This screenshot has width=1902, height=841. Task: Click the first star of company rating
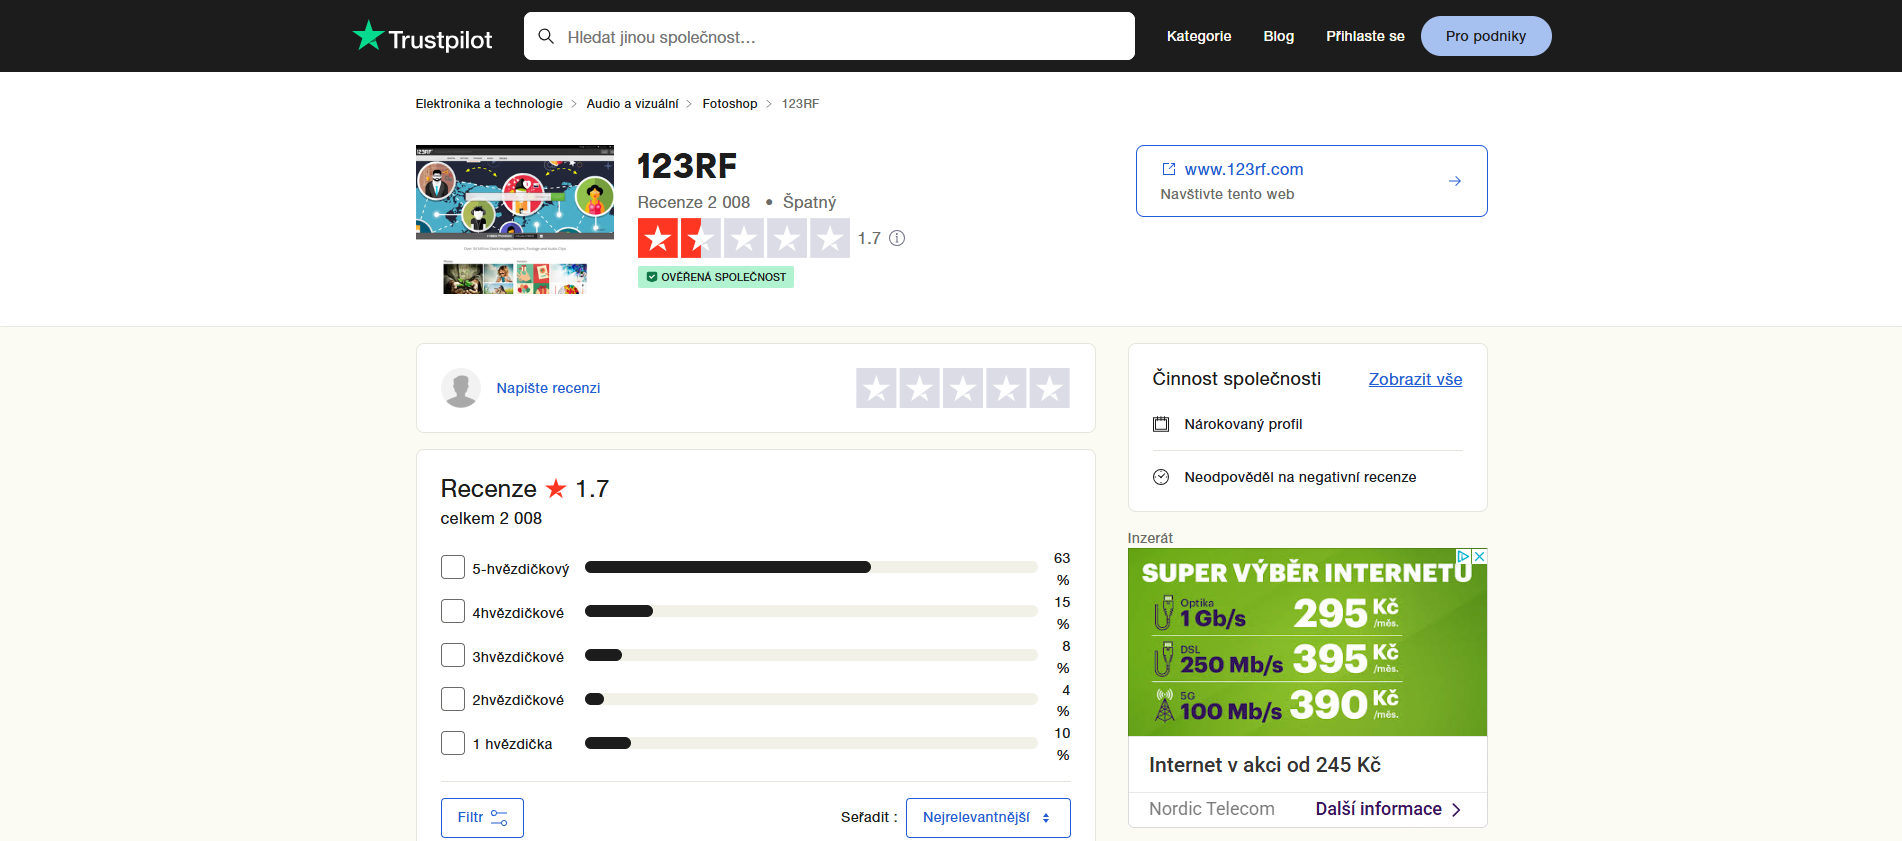click(658, 238)
